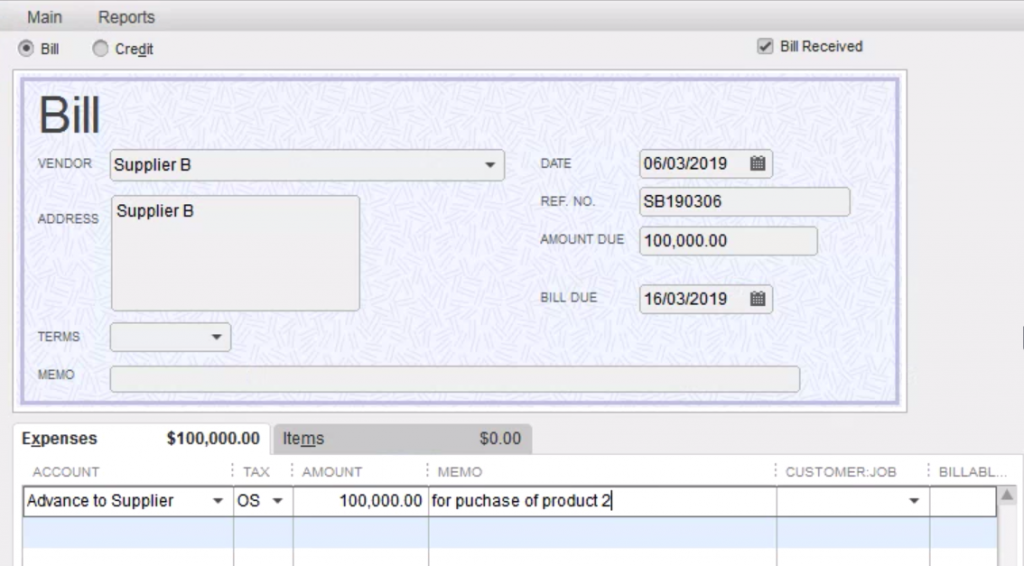Click the REF. NO. field SB190306
Viewport: 1024px width, 566px height.
click(743, 202)
